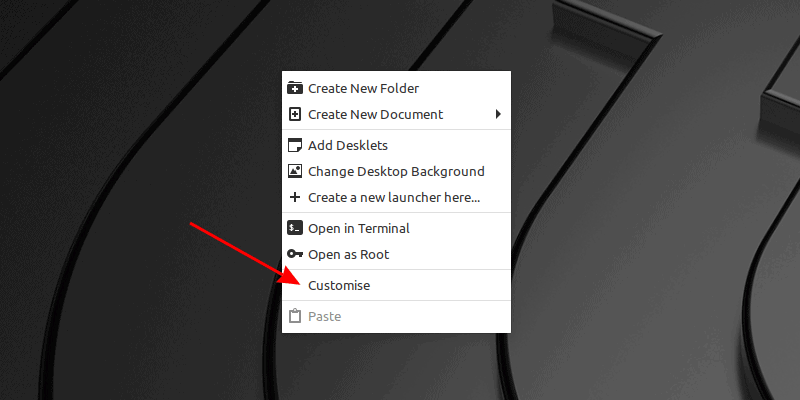The width and height of the screenshot is (800, 400).
Task: Click the key icon for Open as Root
Action: click(295, 254)
